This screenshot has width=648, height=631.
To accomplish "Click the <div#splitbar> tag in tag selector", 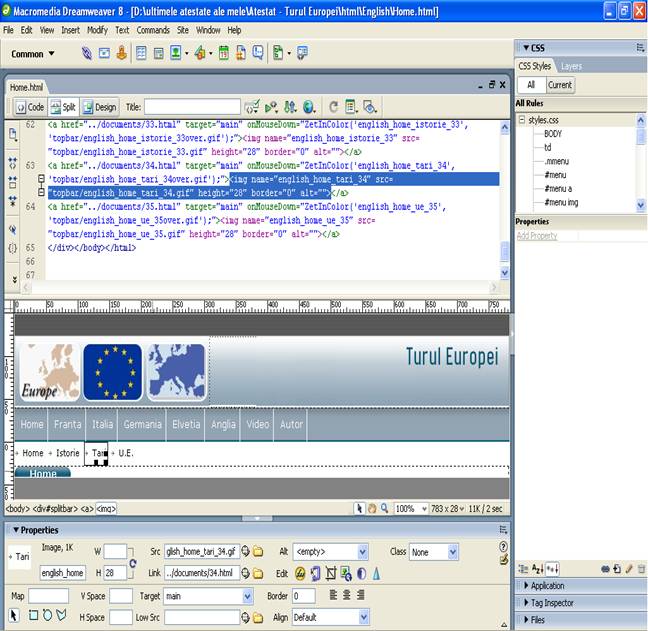I will tap(55, 509).
